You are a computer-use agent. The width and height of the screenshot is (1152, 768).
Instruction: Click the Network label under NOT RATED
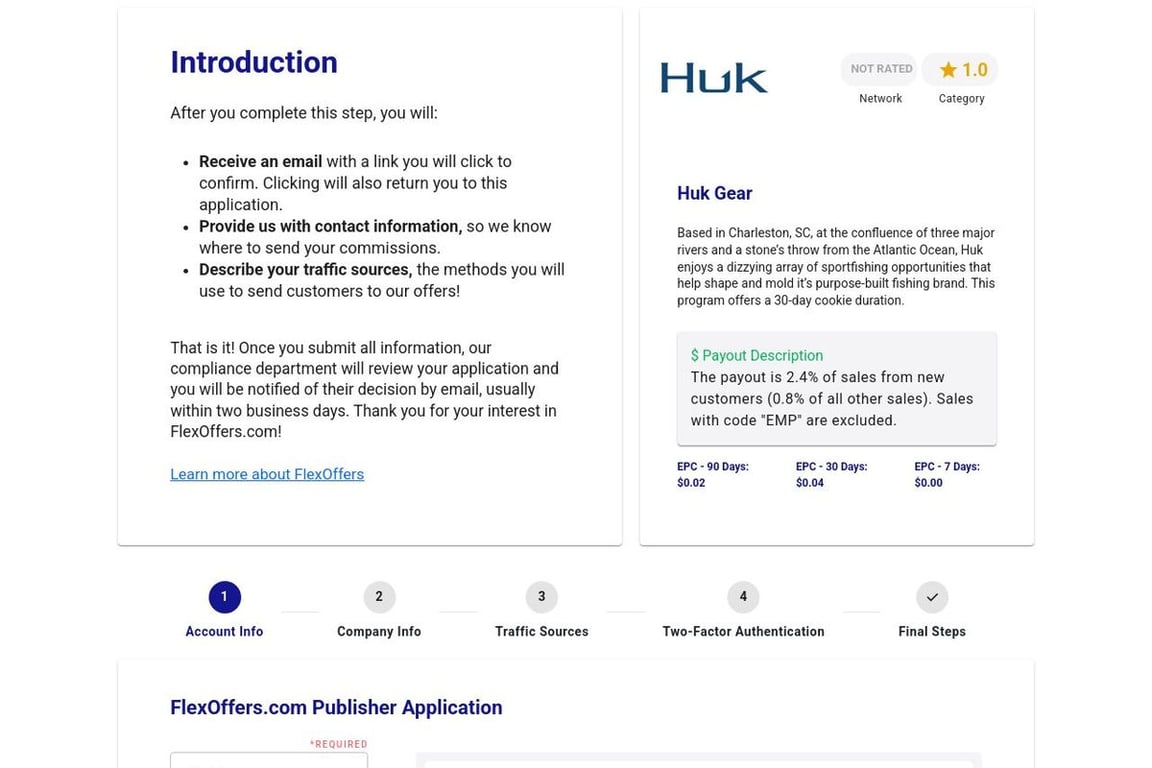[x=880, y=98]
